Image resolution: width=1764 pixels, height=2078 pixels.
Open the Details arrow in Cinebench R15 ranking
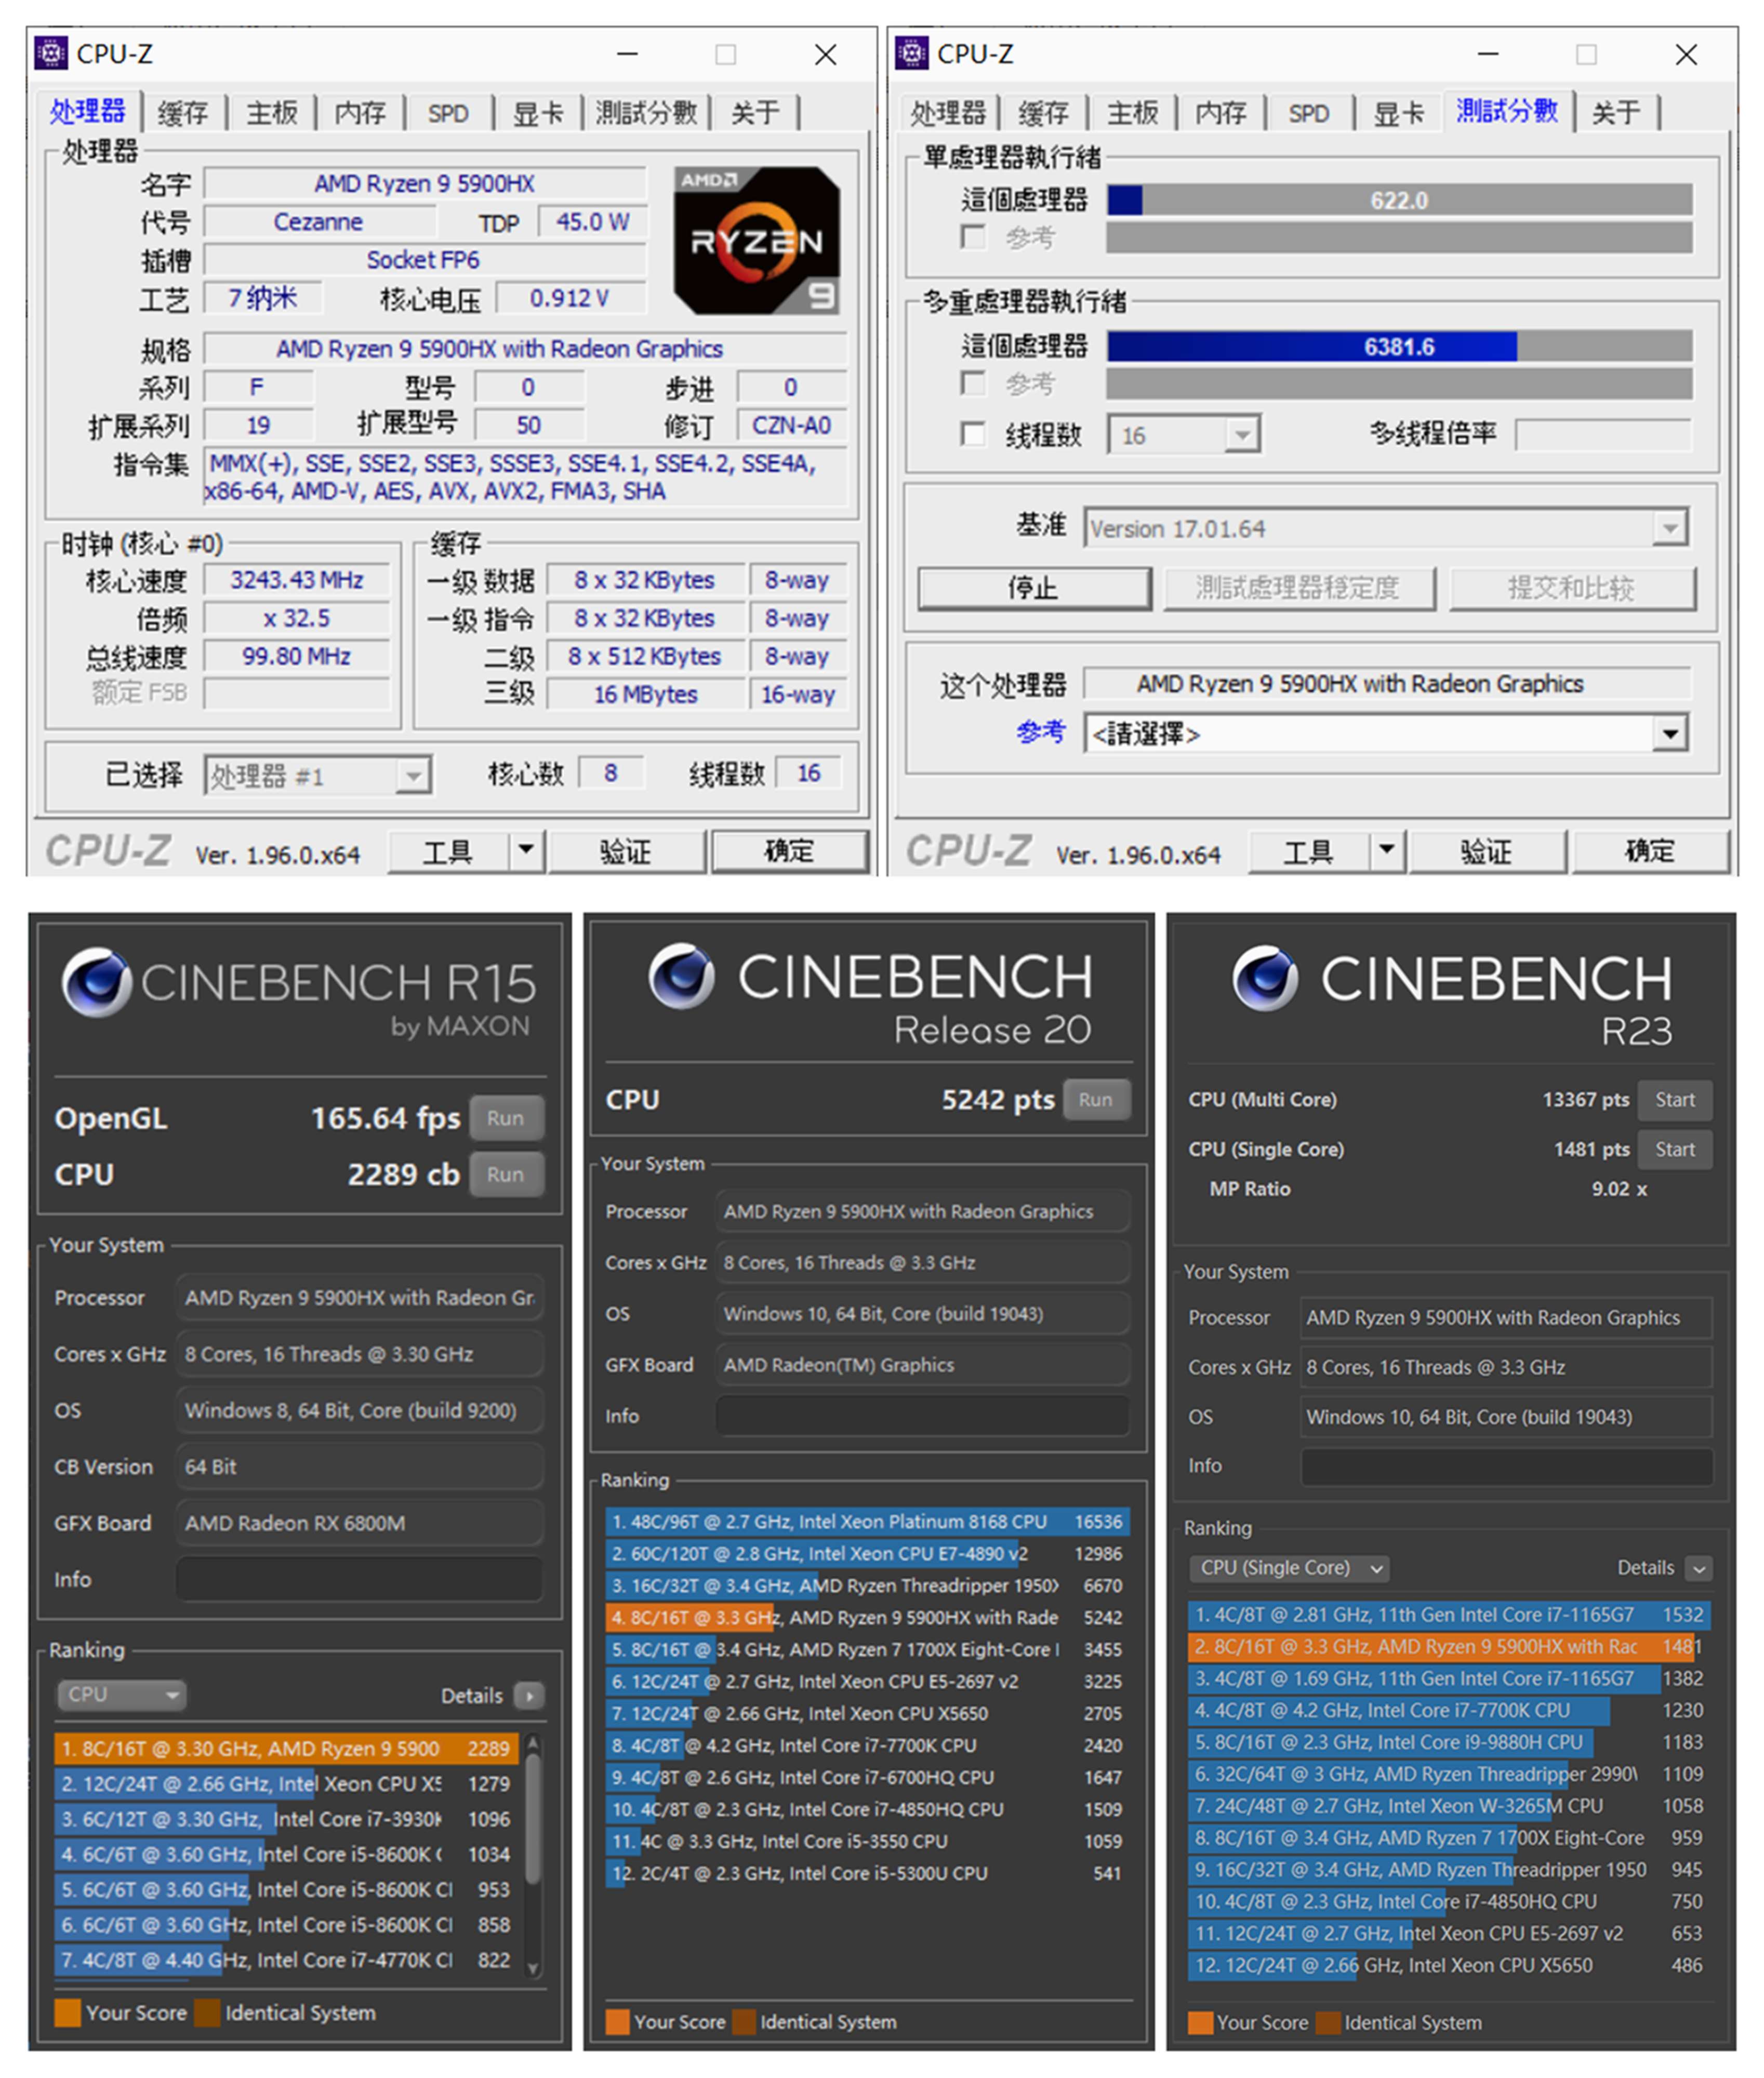tap(529, 1695)
